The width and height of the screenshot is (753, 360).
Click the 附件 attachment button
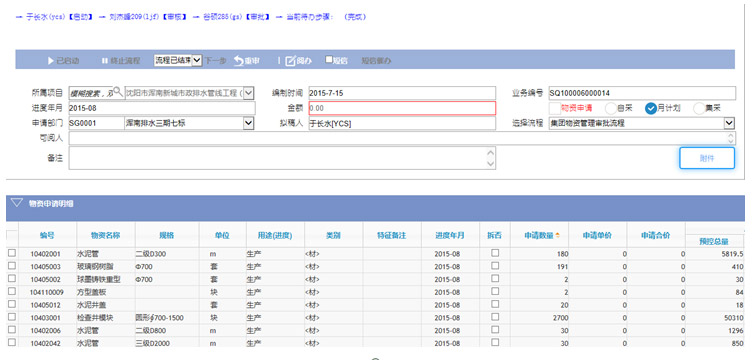point(707,158)
